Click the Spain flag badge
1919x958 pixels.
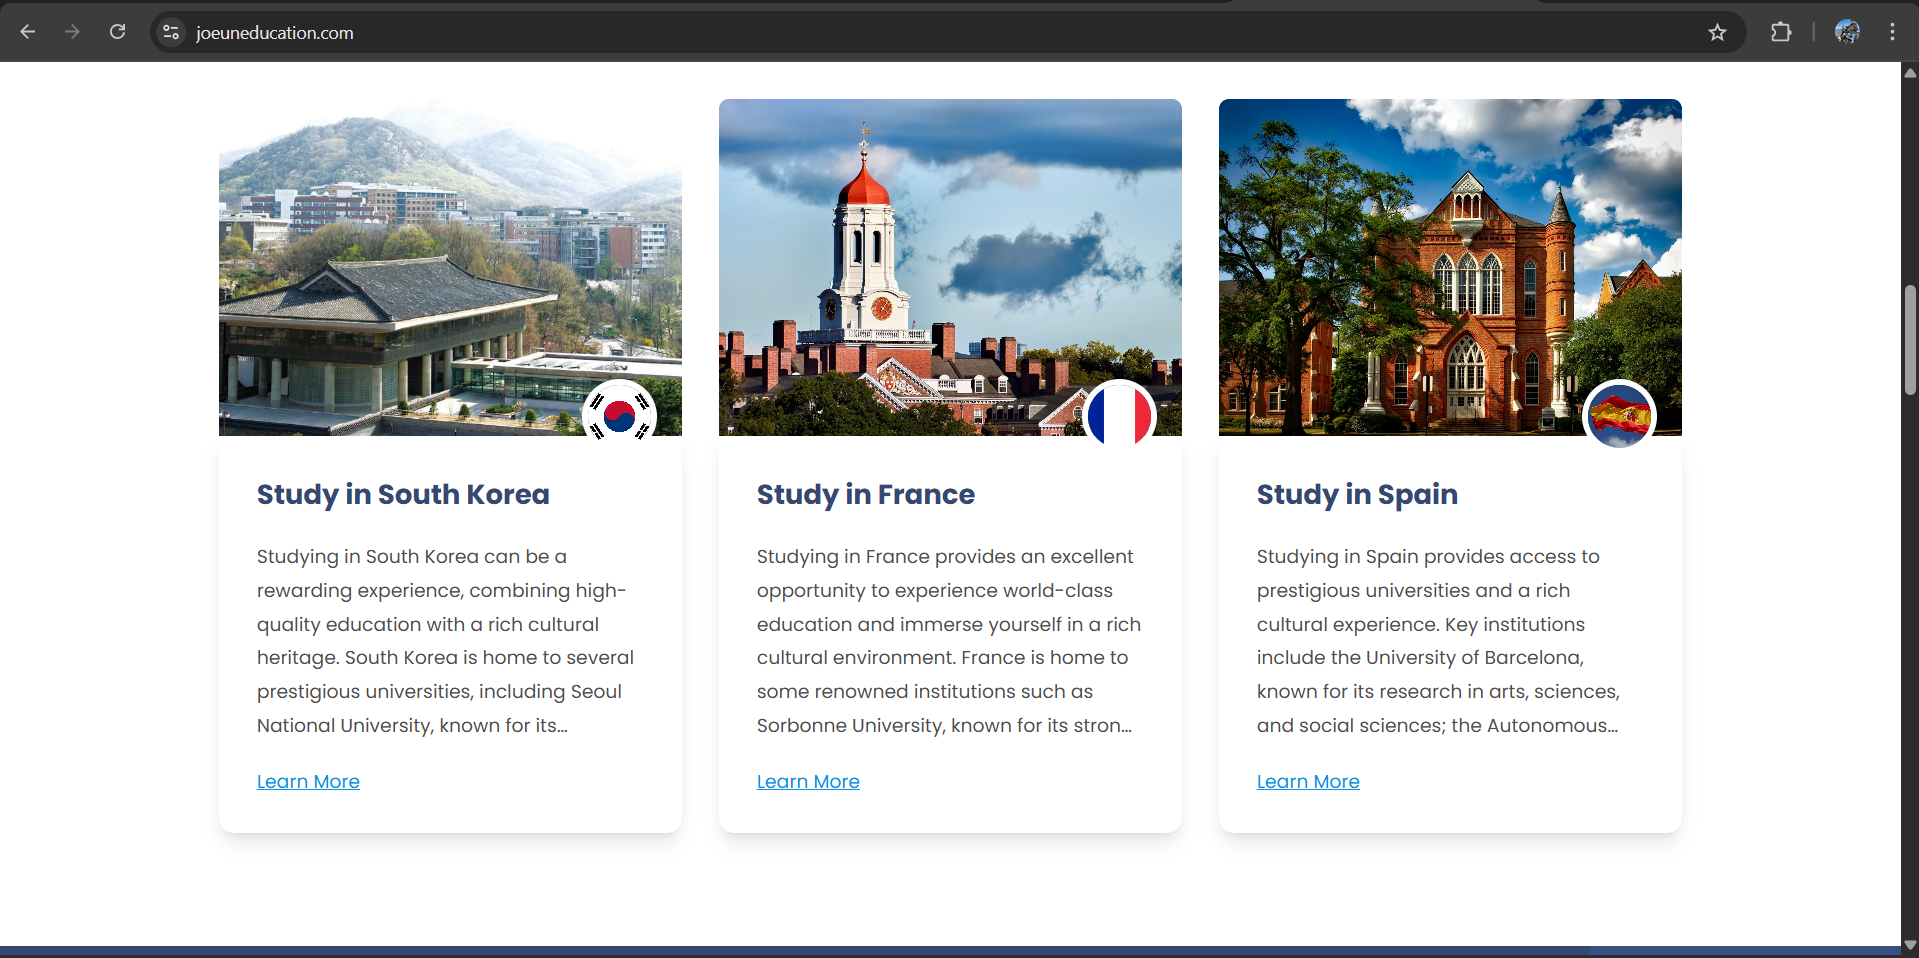(x=1619, y=415)
